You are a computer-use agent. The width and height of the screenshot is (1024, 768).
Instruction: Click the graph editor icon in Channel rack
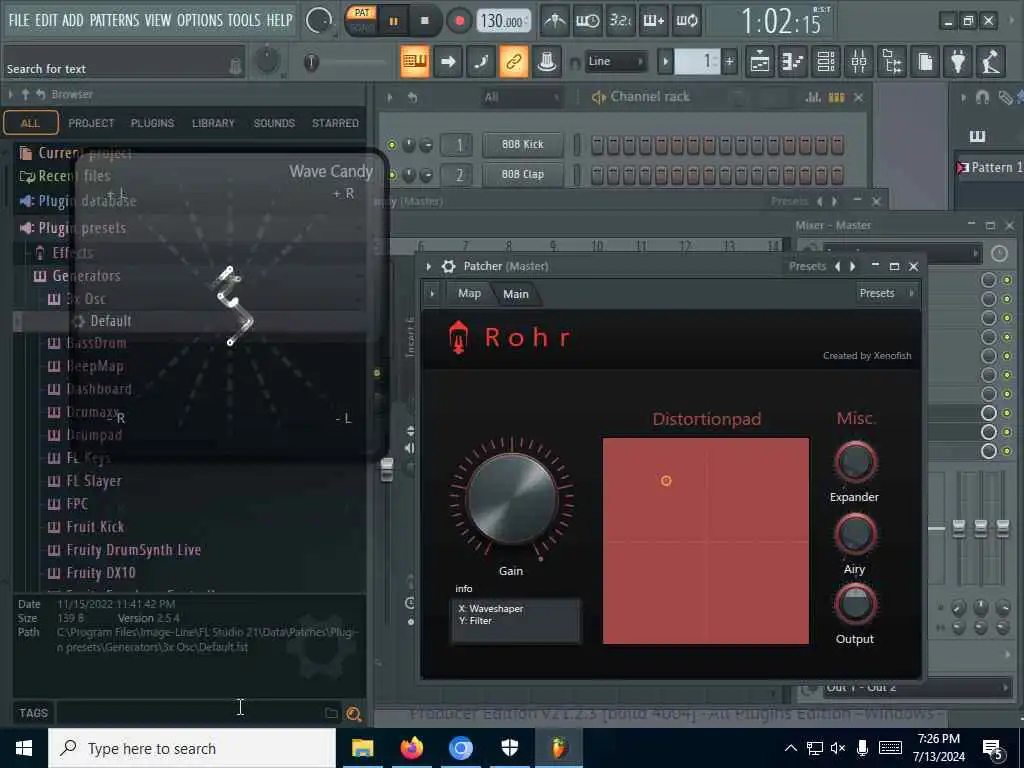click(813, 97)
